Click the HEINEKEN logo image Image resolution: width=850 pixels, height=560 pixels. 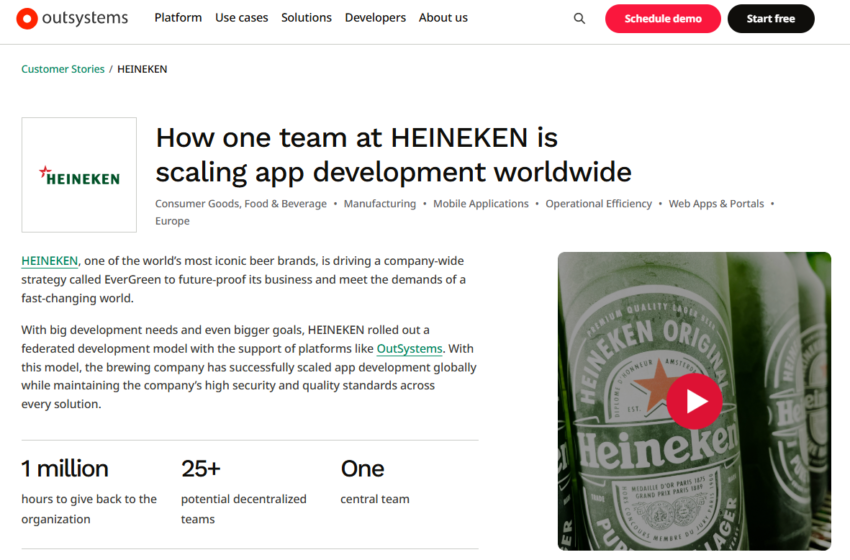coord(79,175)
